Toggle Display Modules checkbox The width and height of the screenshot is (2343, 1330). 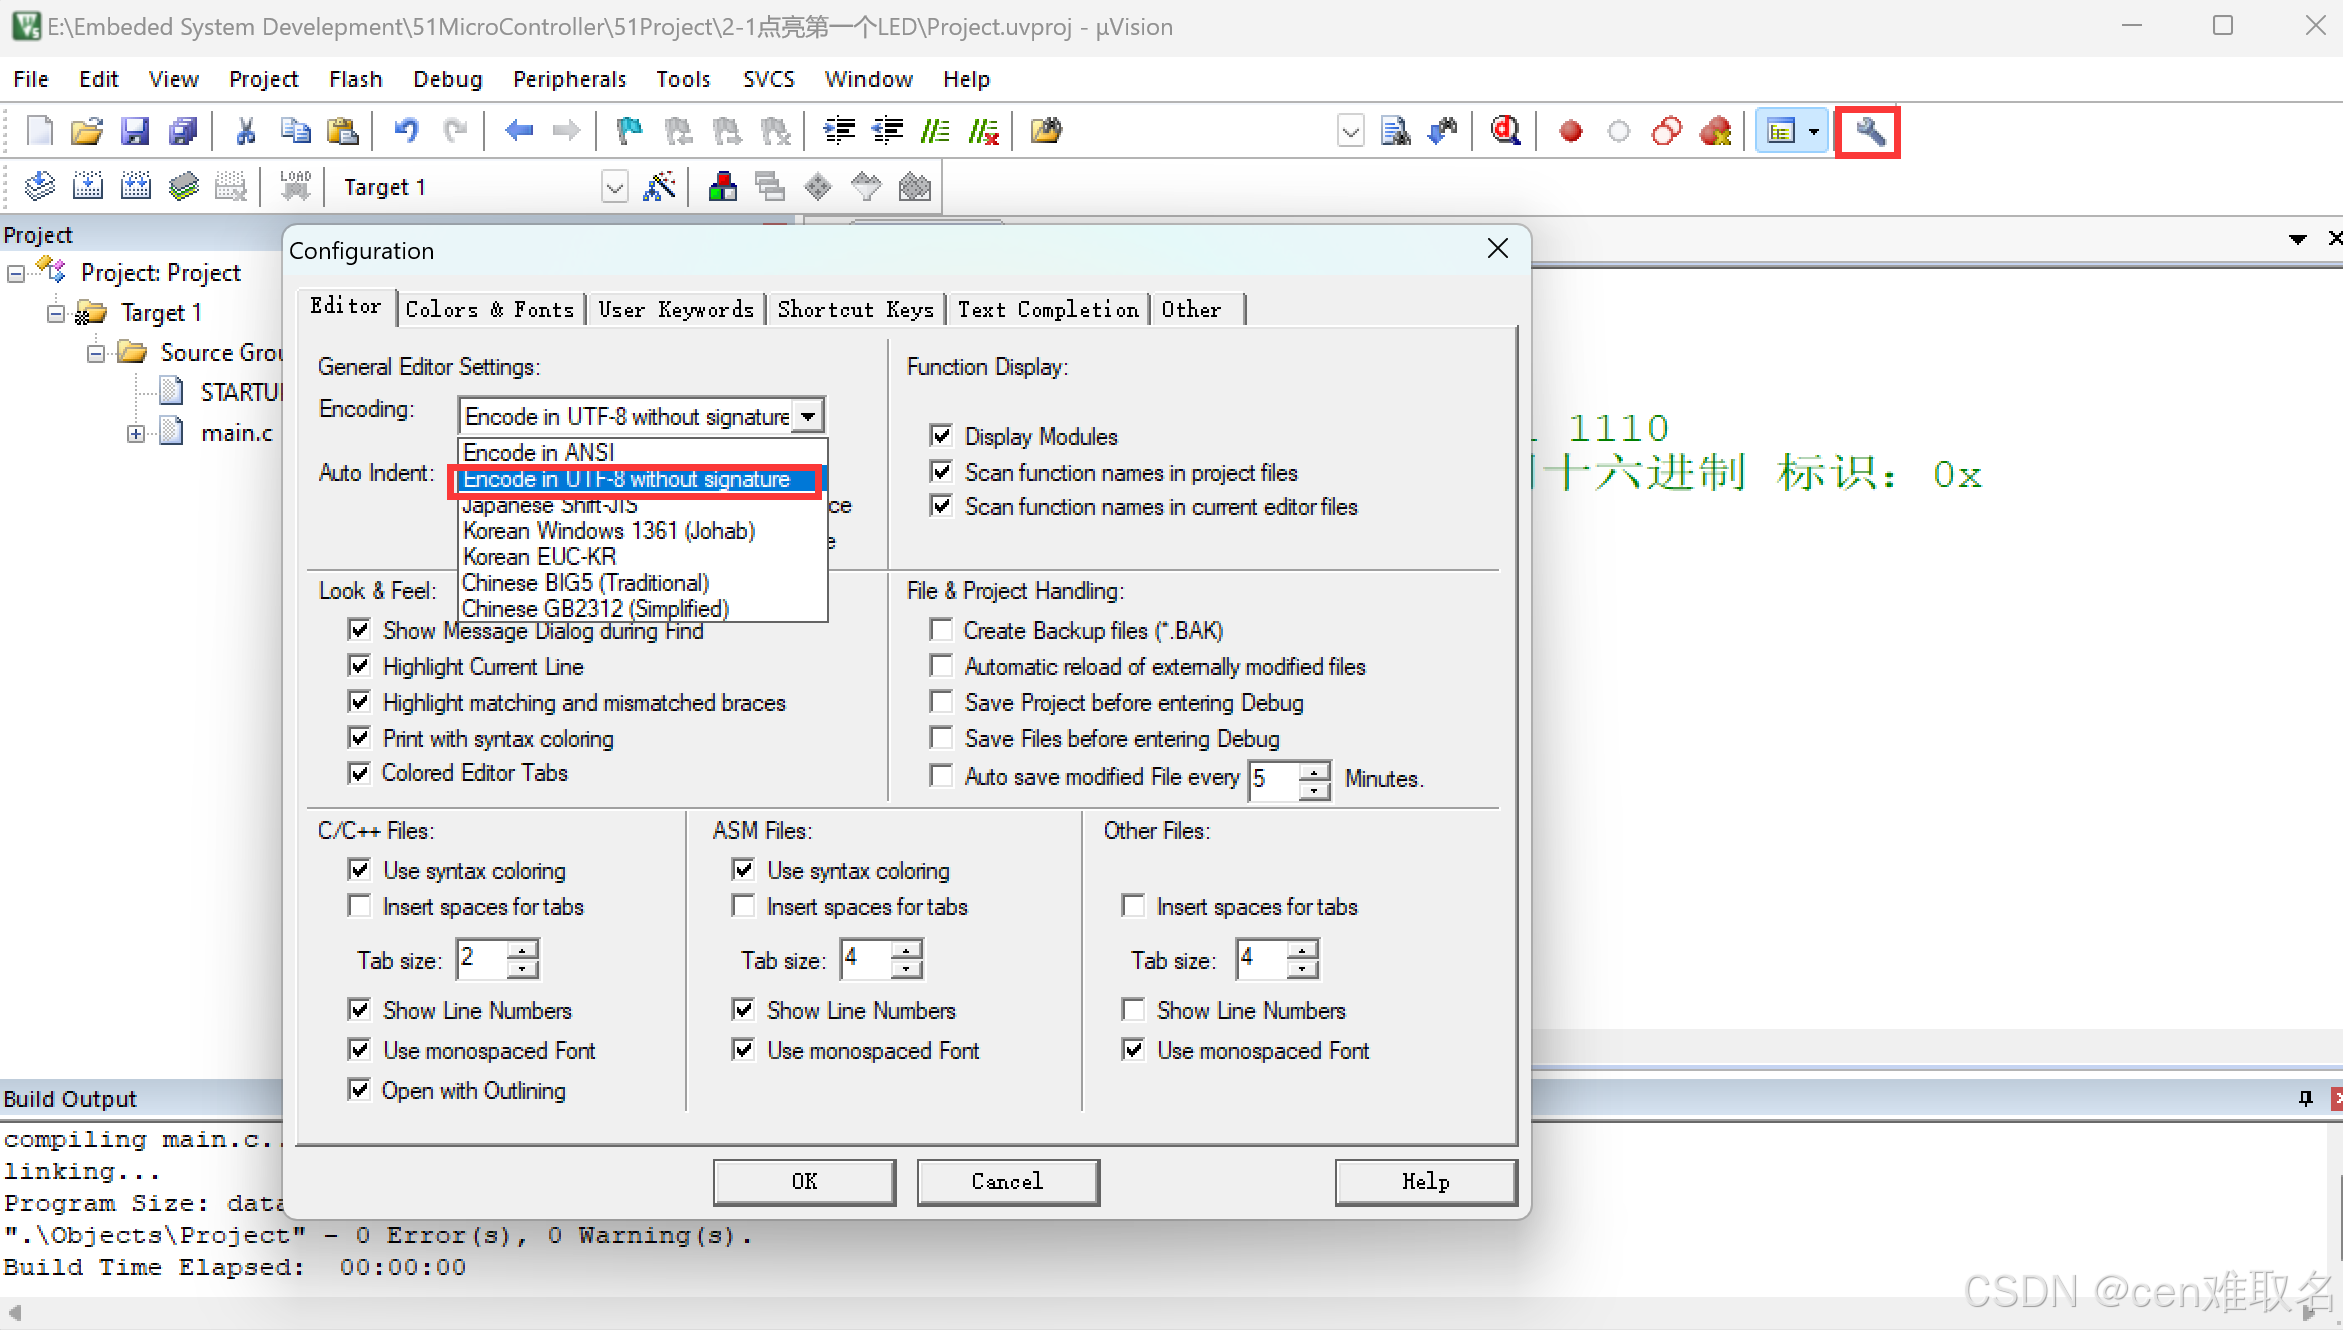point(941,436)
